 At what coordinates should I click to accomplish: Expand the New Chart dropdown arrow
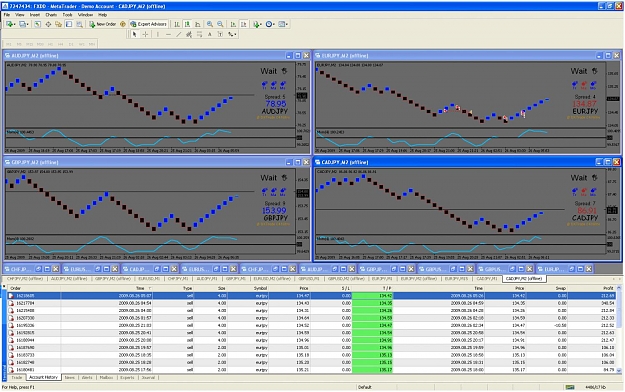pyautogui.click(x=15, y=24)
